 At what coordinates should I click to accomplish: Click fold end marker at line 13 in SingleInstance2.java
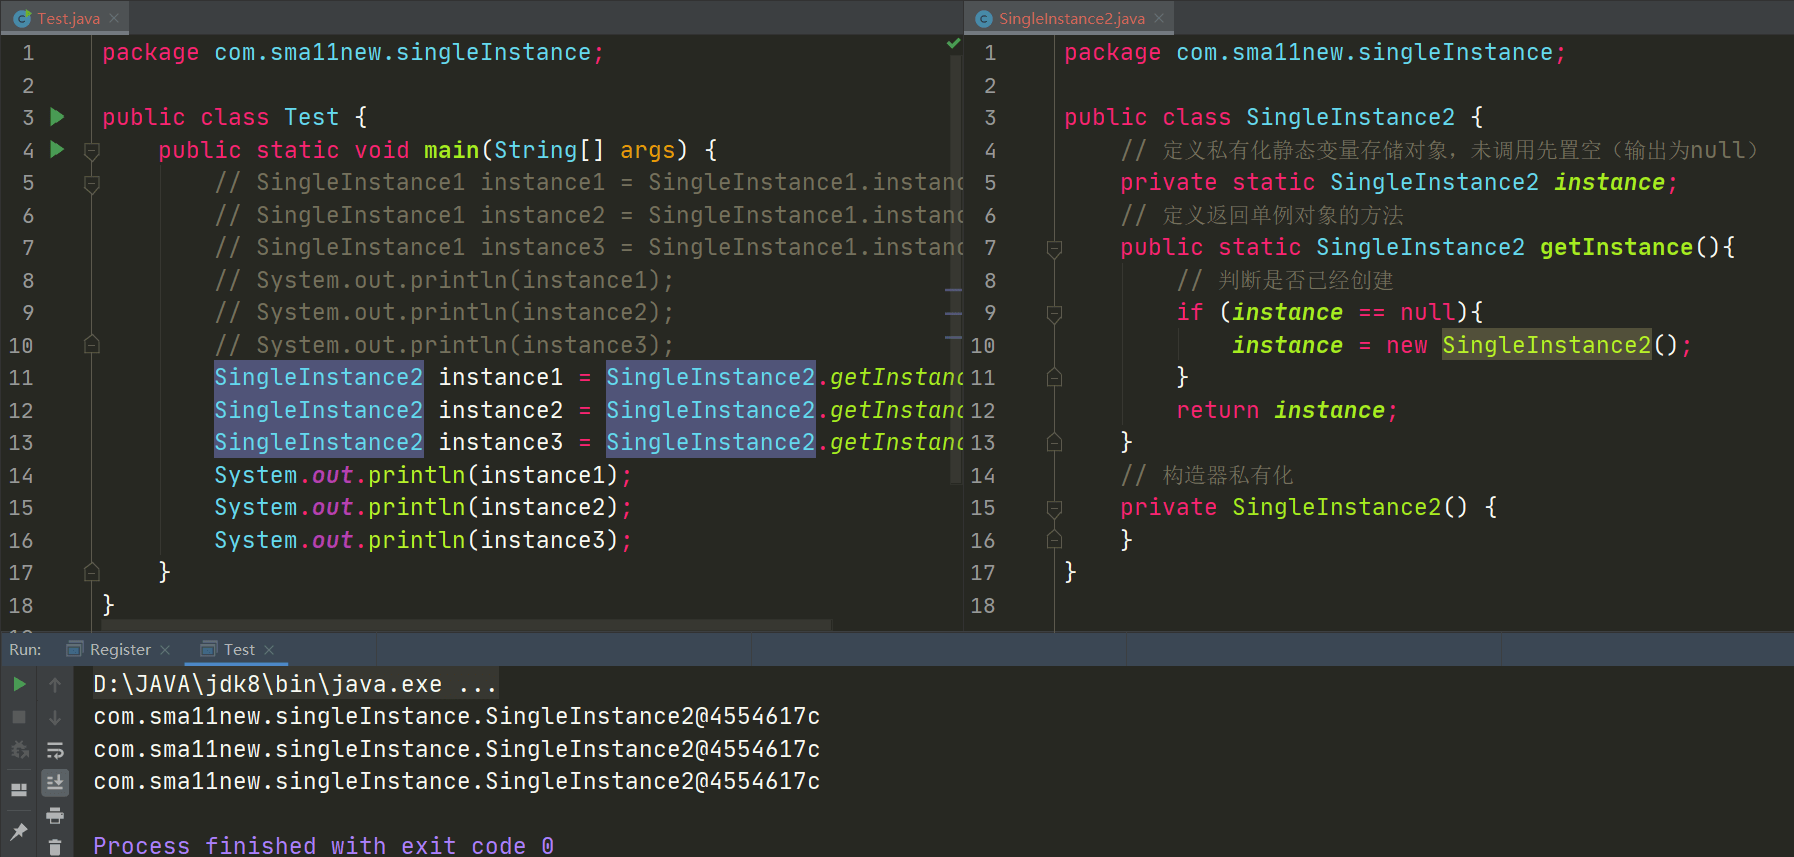pyautogui.click(x=1054, y=442)
